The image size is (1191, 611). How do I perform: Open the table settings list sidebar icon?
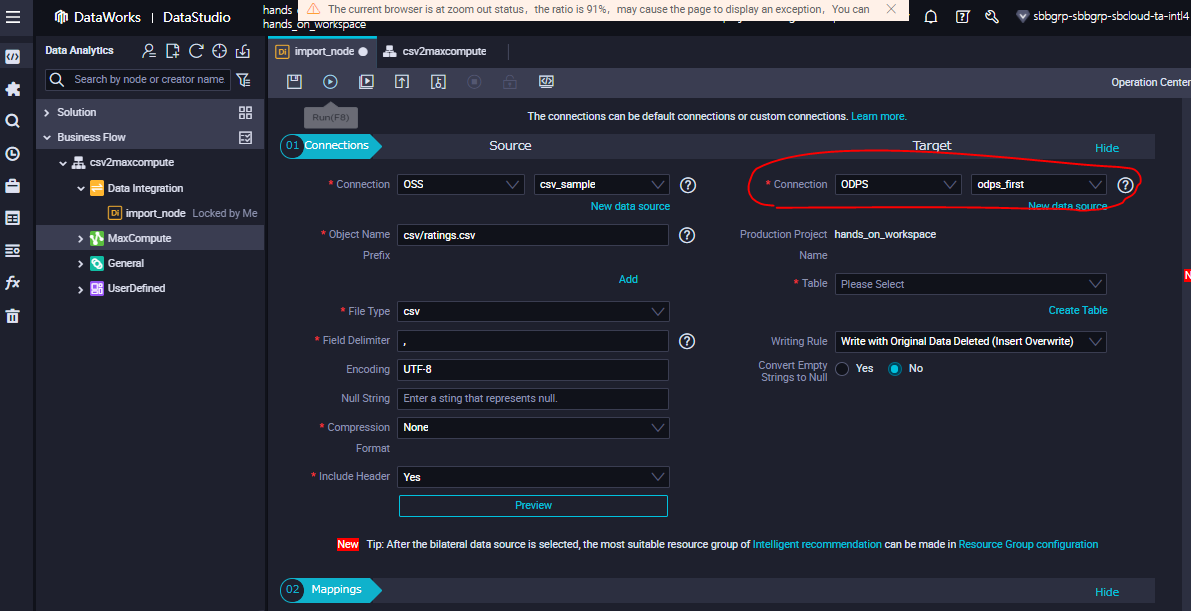[x=12, y=250]
